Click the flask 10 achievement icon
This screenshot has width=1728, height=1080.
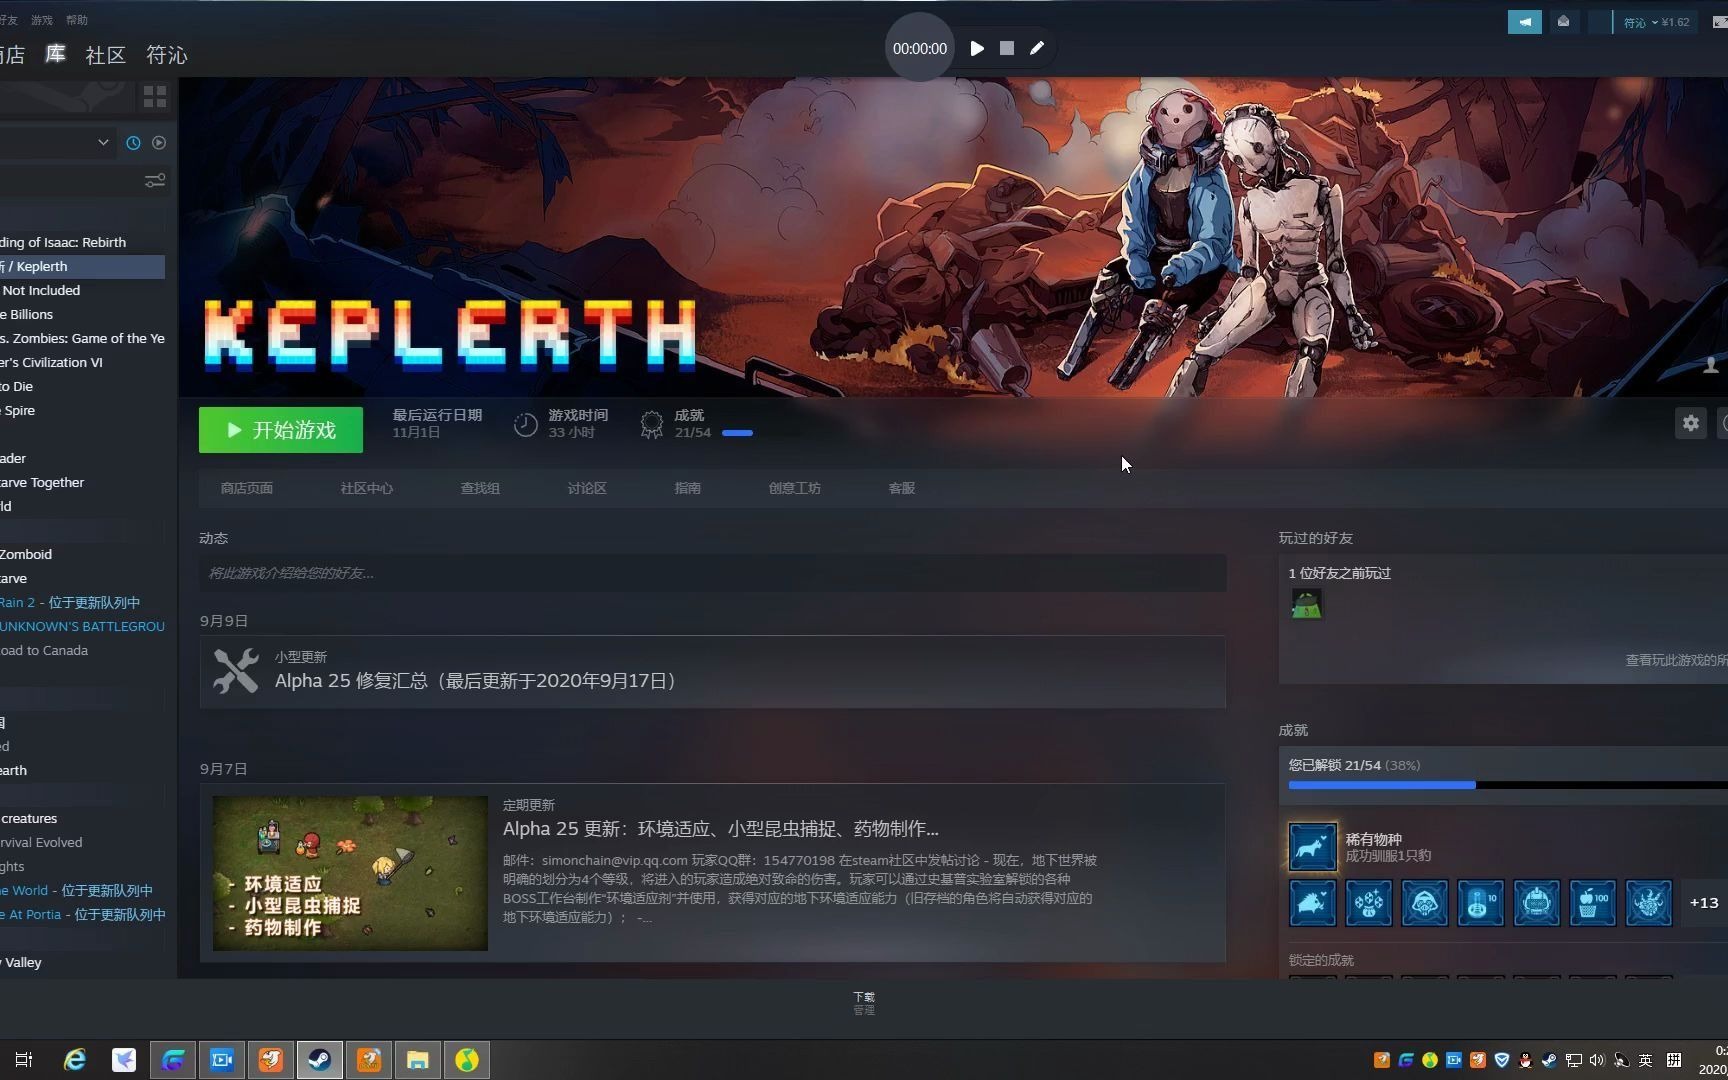1481,903
